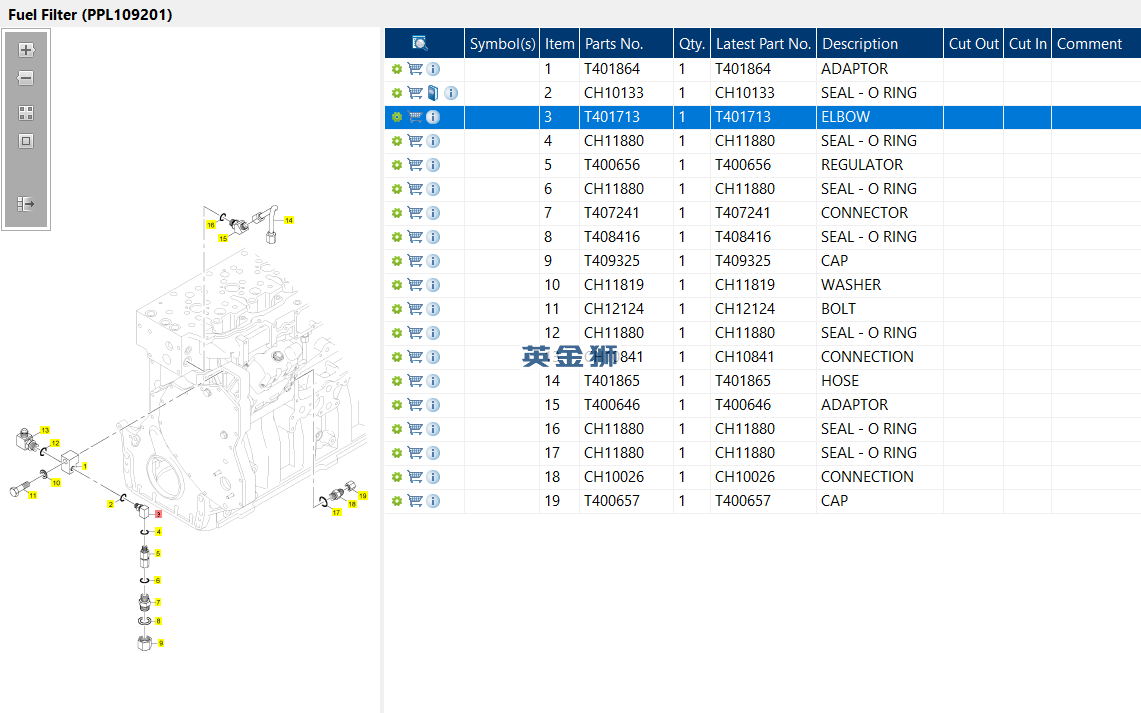Click the zoom out minus icon
Image resolution: width=1141 pixels, height=713 pixels.
[x=26, y=78]
